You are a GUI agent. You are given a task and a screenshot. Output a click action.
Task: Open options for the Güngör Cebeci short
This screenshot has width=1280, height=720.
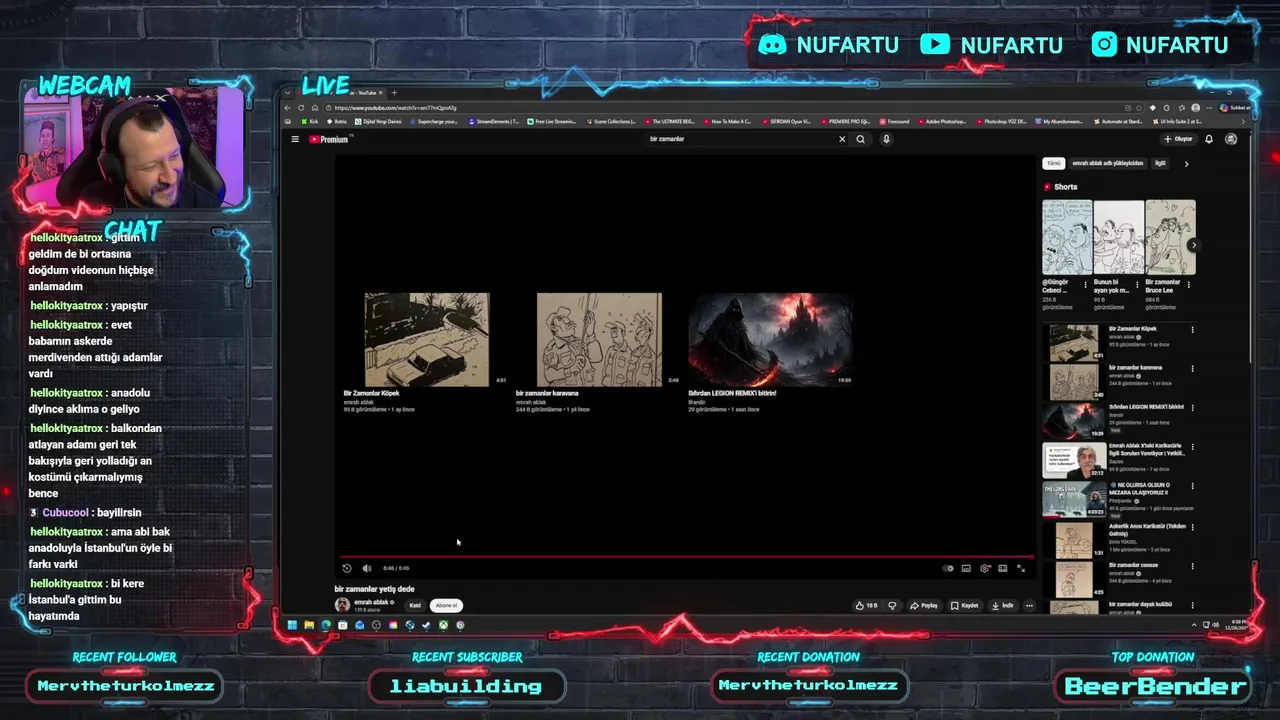[x=1086, y=285]
